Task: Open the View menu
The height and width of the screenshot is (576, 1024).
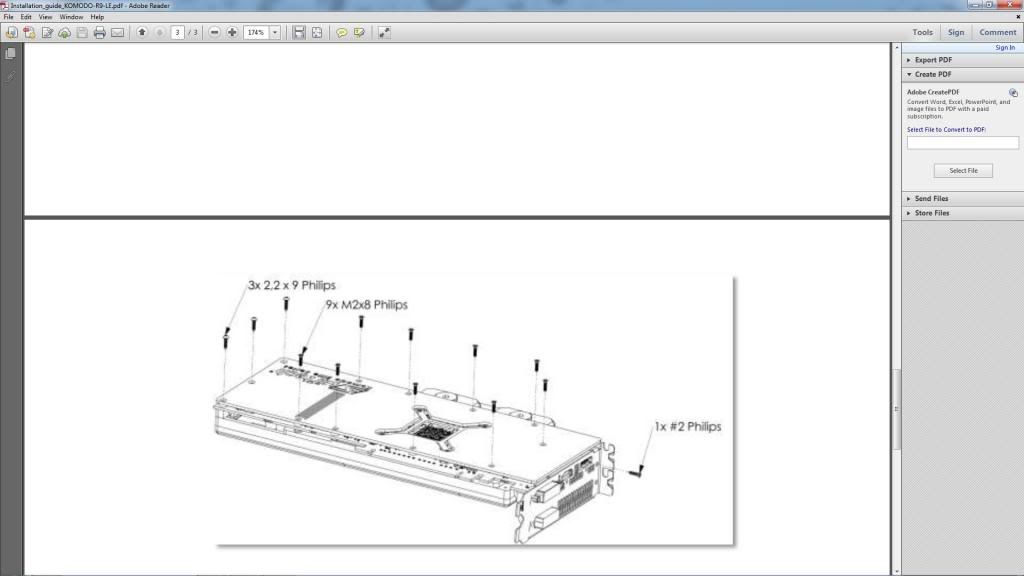Action: [x=45, y=17]
